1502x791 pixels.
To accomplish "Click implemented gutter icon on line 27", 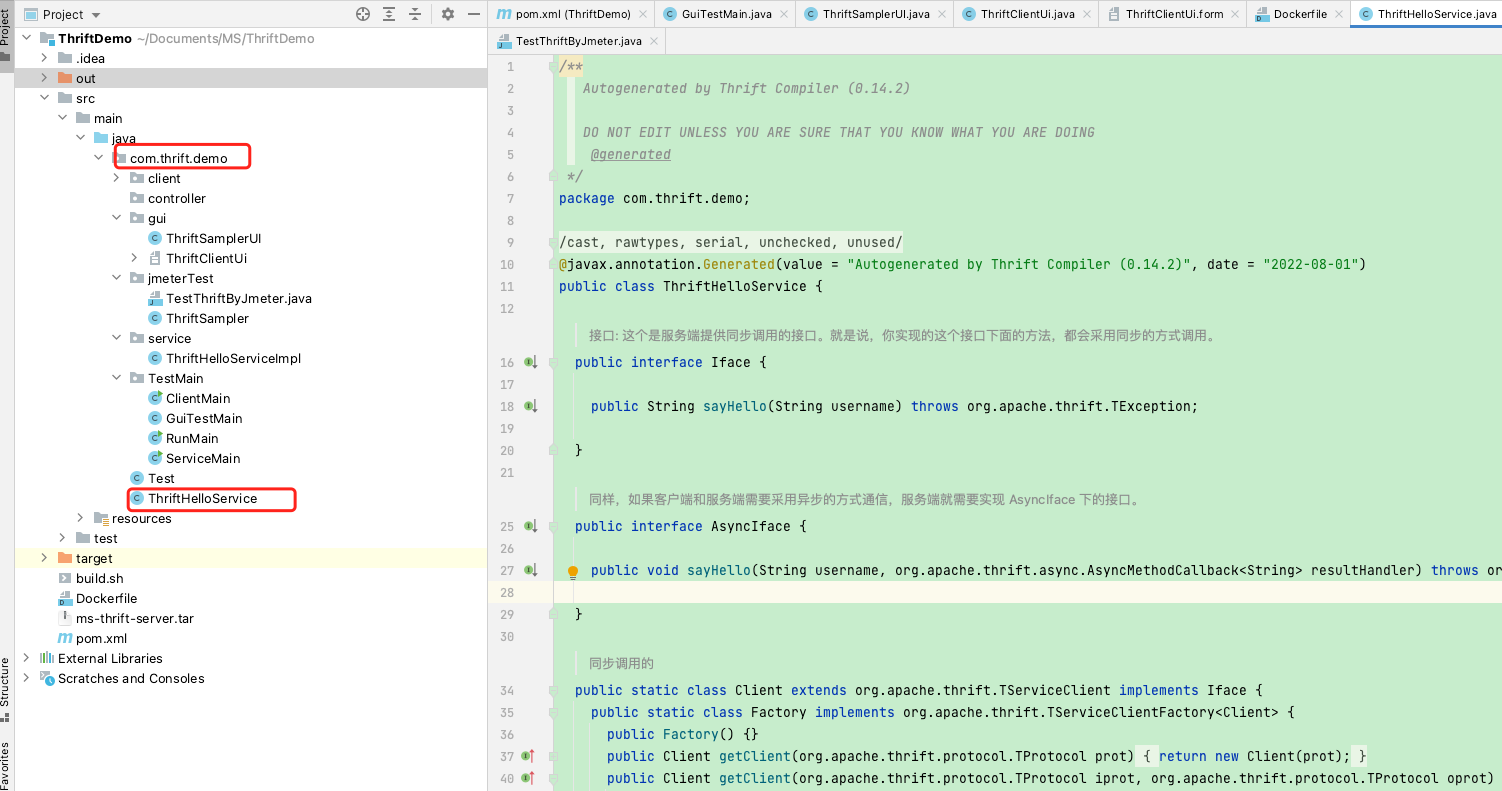I will click(530, 570).
